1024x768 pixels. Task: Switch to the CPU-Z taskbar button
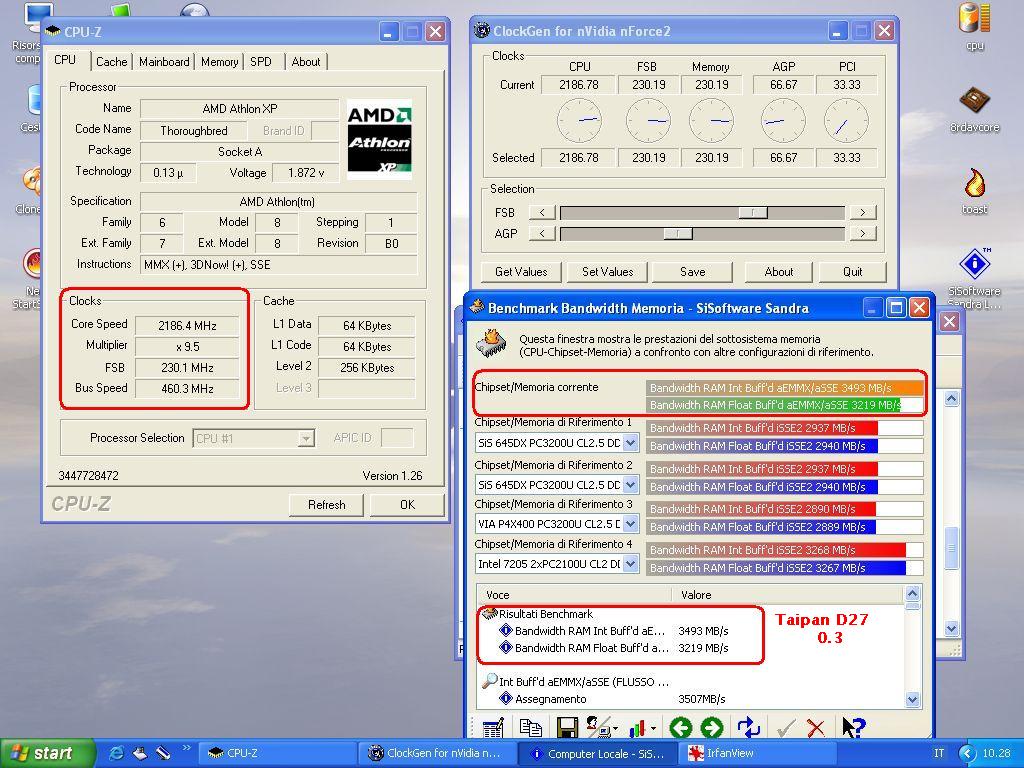pyautogui.click(x=277, y=754)
